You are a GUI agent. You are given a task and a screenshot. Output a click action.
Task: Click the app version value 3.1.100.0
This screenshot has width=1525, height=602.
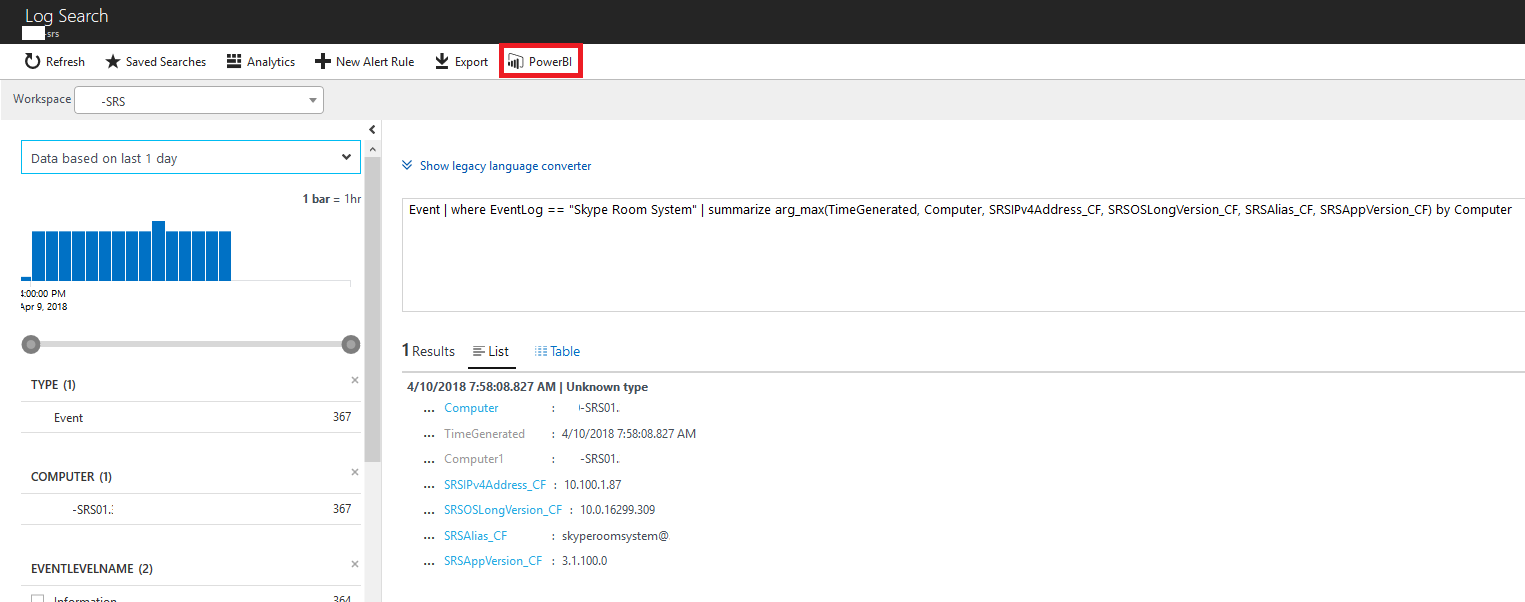pos(585,561)
